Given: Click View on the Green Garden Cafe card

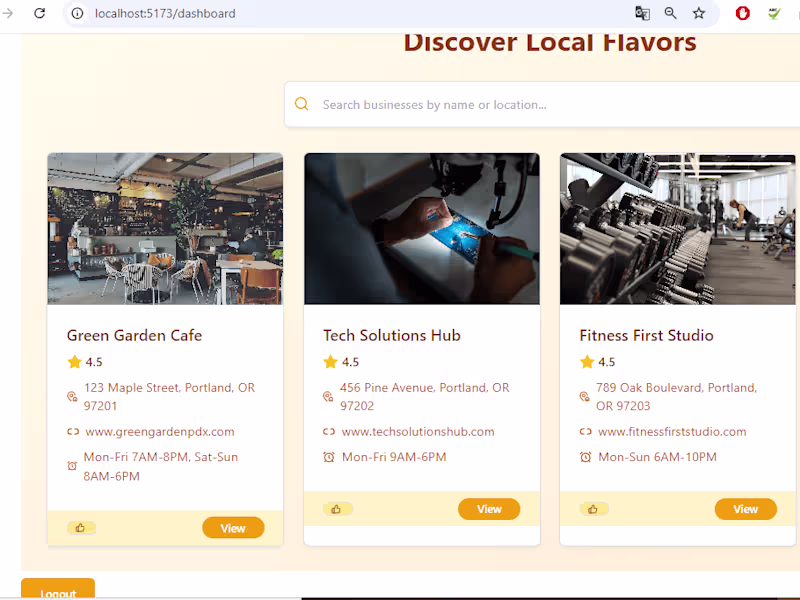Looking at the screenshot, I should (233, 527).
